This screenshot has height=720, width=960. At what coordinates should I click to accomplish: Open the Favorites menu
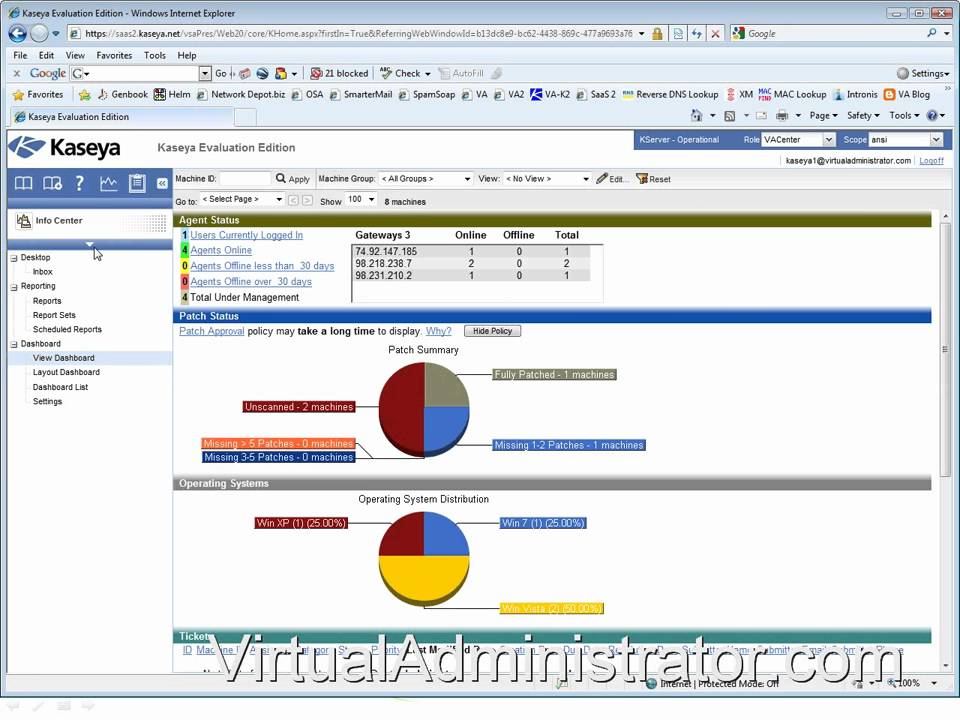114,55
